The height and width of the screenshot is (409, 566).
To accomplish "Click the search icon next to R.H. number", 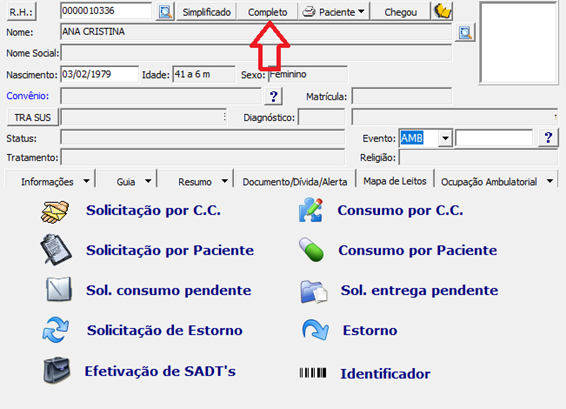I will tap(165, 12).
